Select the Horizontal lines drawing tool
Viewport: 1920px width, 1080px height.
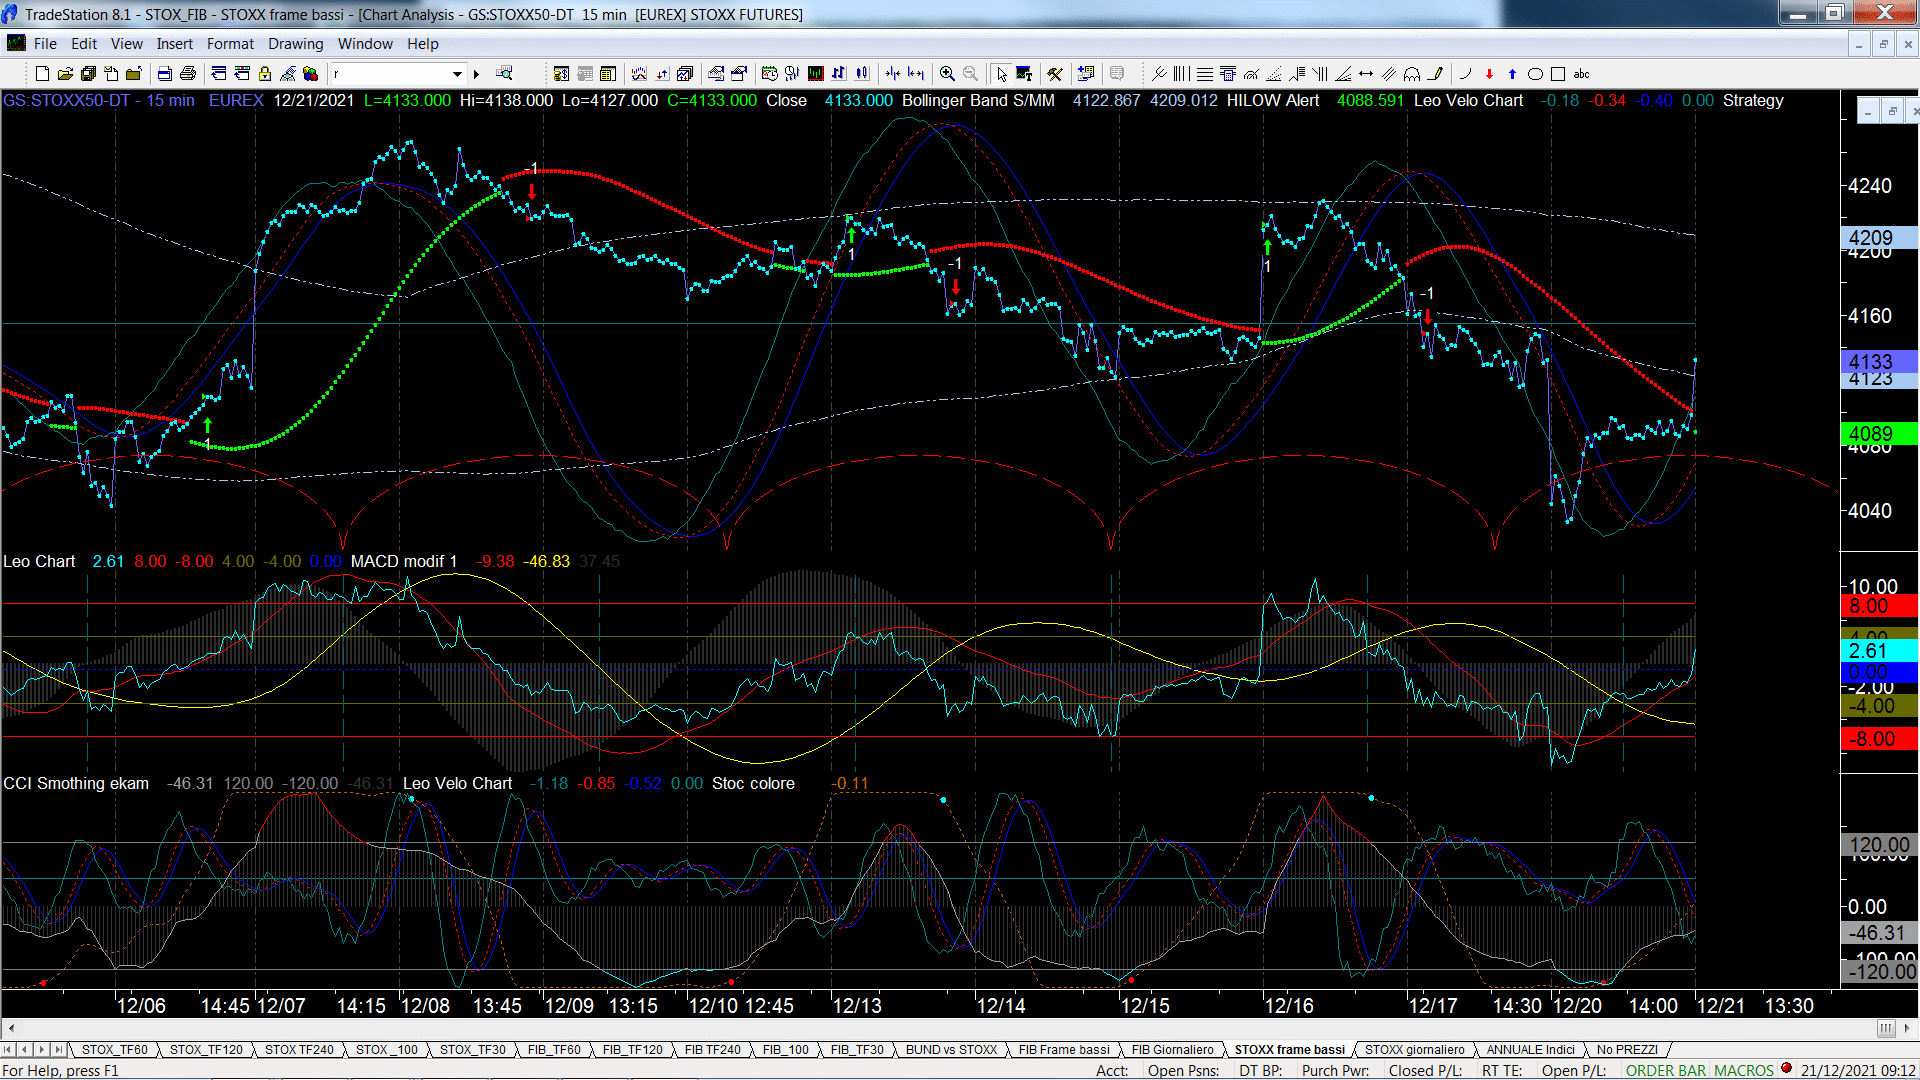click(x=1205, y=73)
